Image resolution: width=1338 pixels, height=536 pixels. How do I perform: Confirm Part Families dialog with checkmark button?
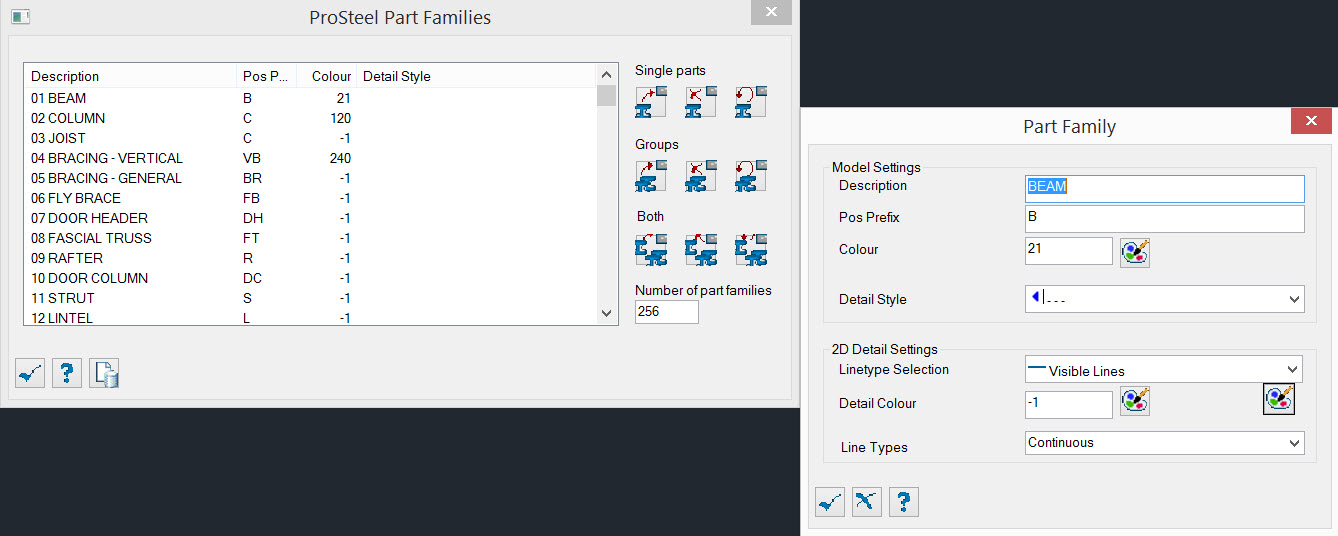[x=30, y=373]
